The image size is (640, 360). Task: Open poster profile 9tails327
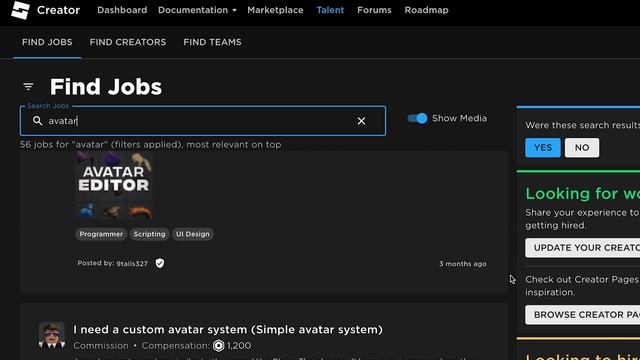click(132, 264)
